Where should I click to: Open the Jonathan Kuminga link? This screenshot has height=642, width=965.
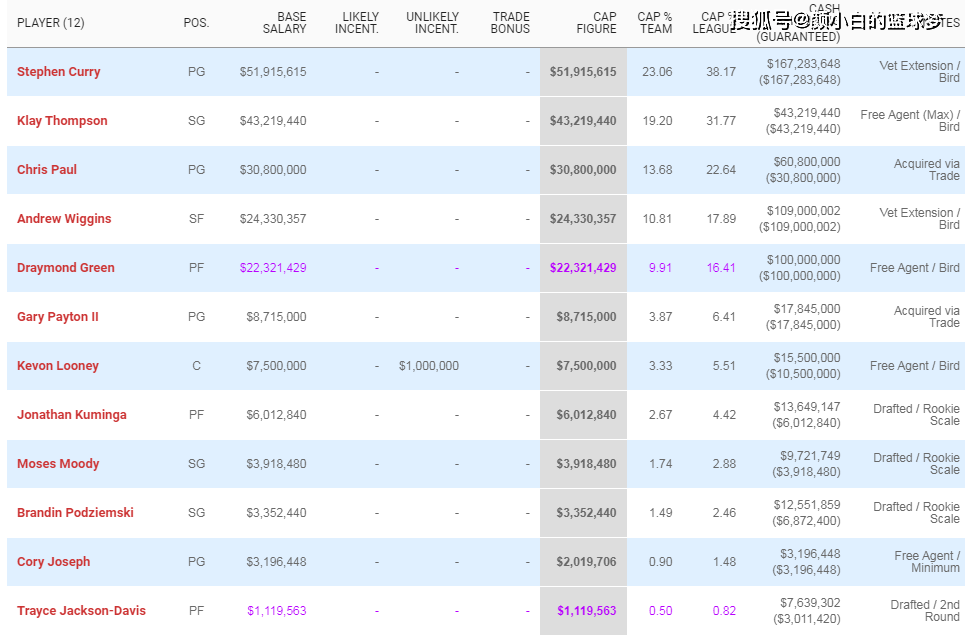pyautogui.click(x=72, y=414)
